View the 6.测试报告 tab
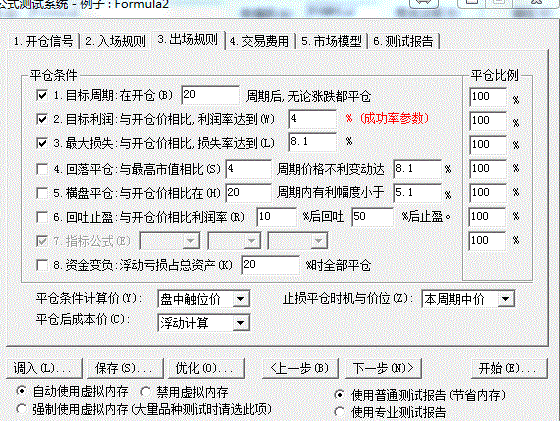 (403, 41)
